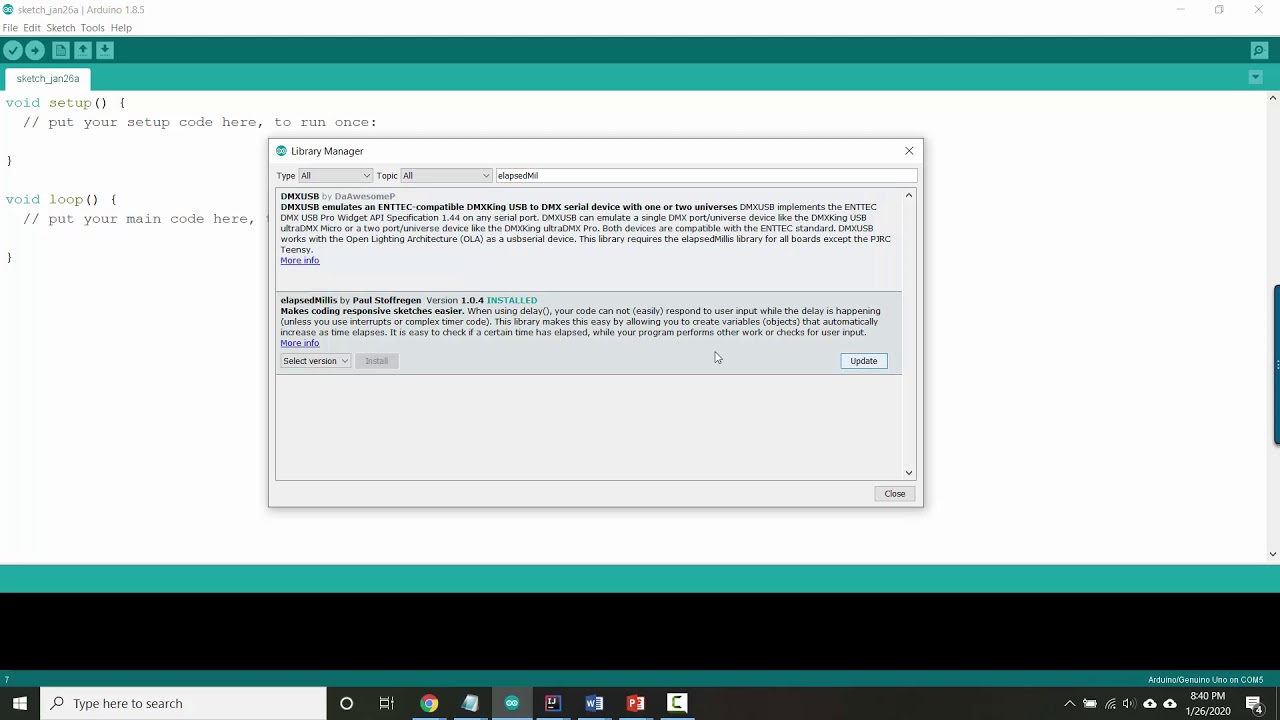Open the Sketch menu
Viewport: 1280px width, 720px height.
point(61,28)
